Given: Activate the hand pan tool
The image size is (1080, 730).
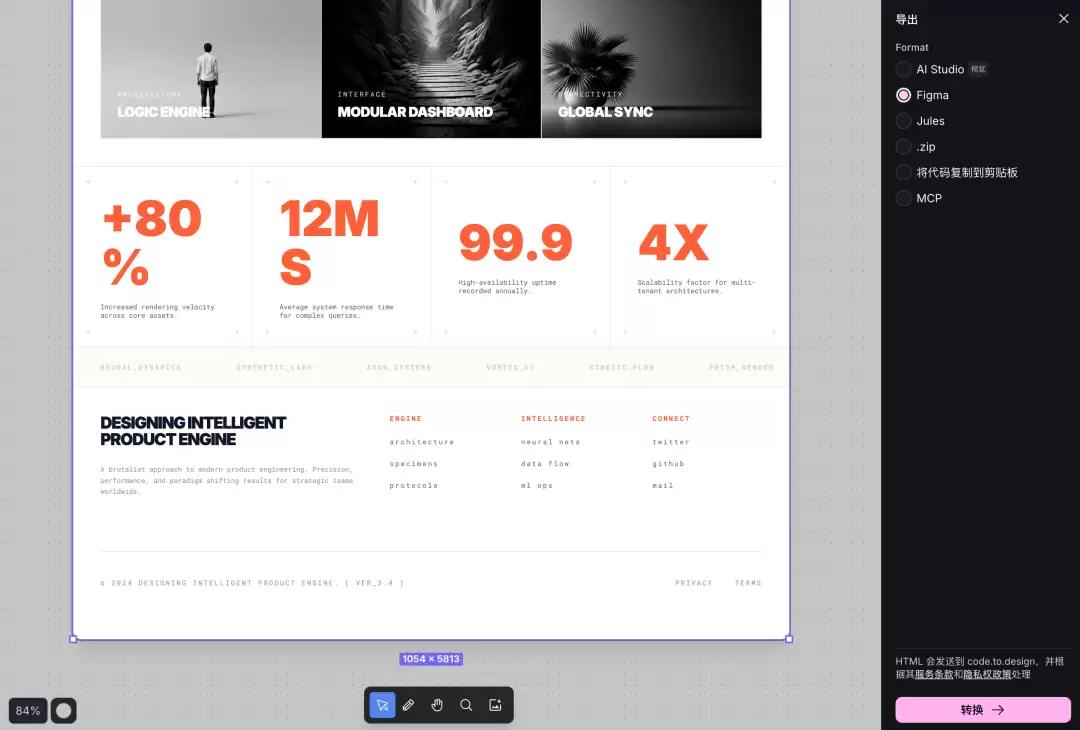Looking at the screenshot, I should pos(437,705).
